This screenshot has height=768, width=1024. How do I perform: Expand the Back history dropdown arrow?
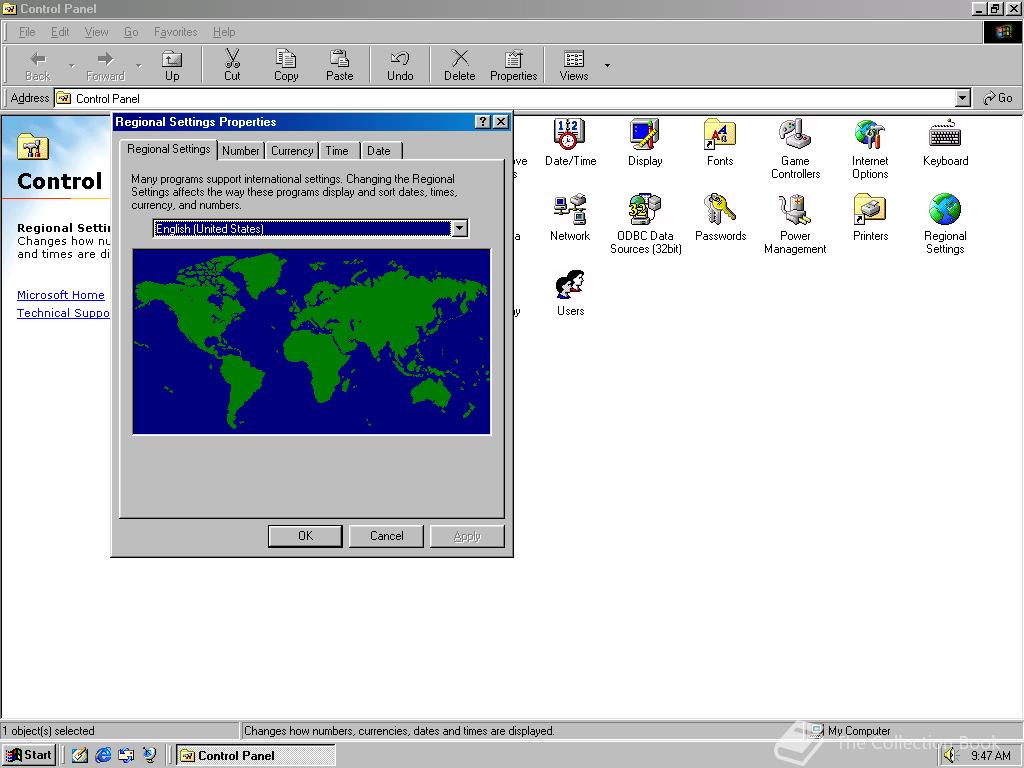click(x=71, y=65)
